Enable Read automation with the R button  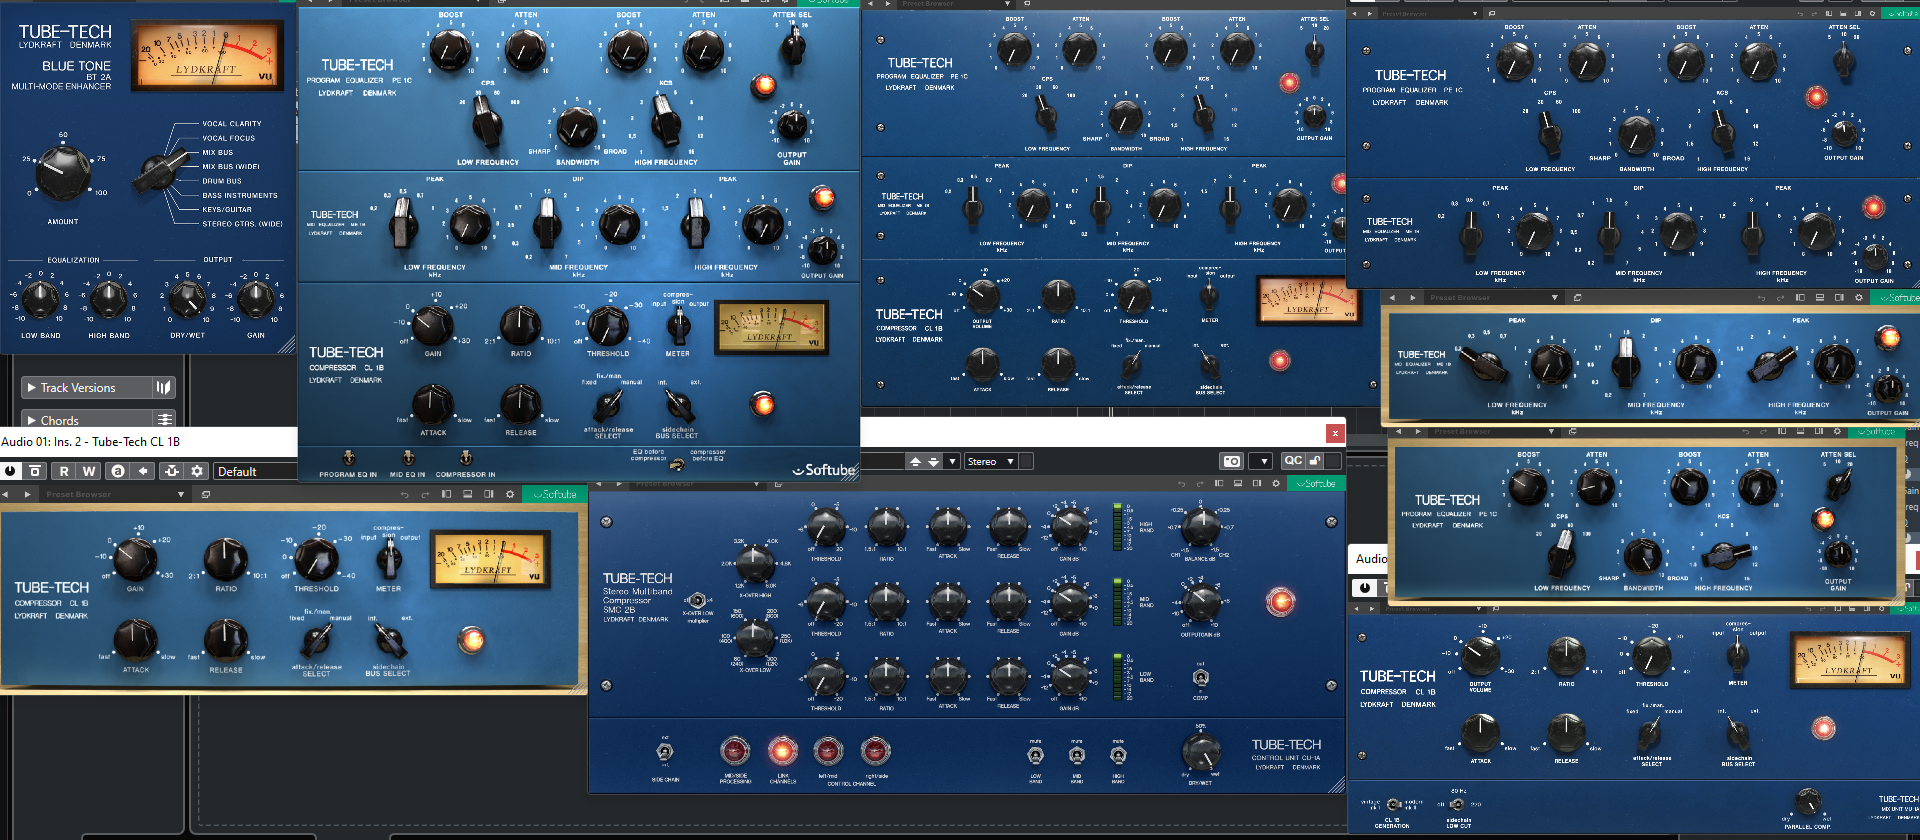tap(64, 471)
